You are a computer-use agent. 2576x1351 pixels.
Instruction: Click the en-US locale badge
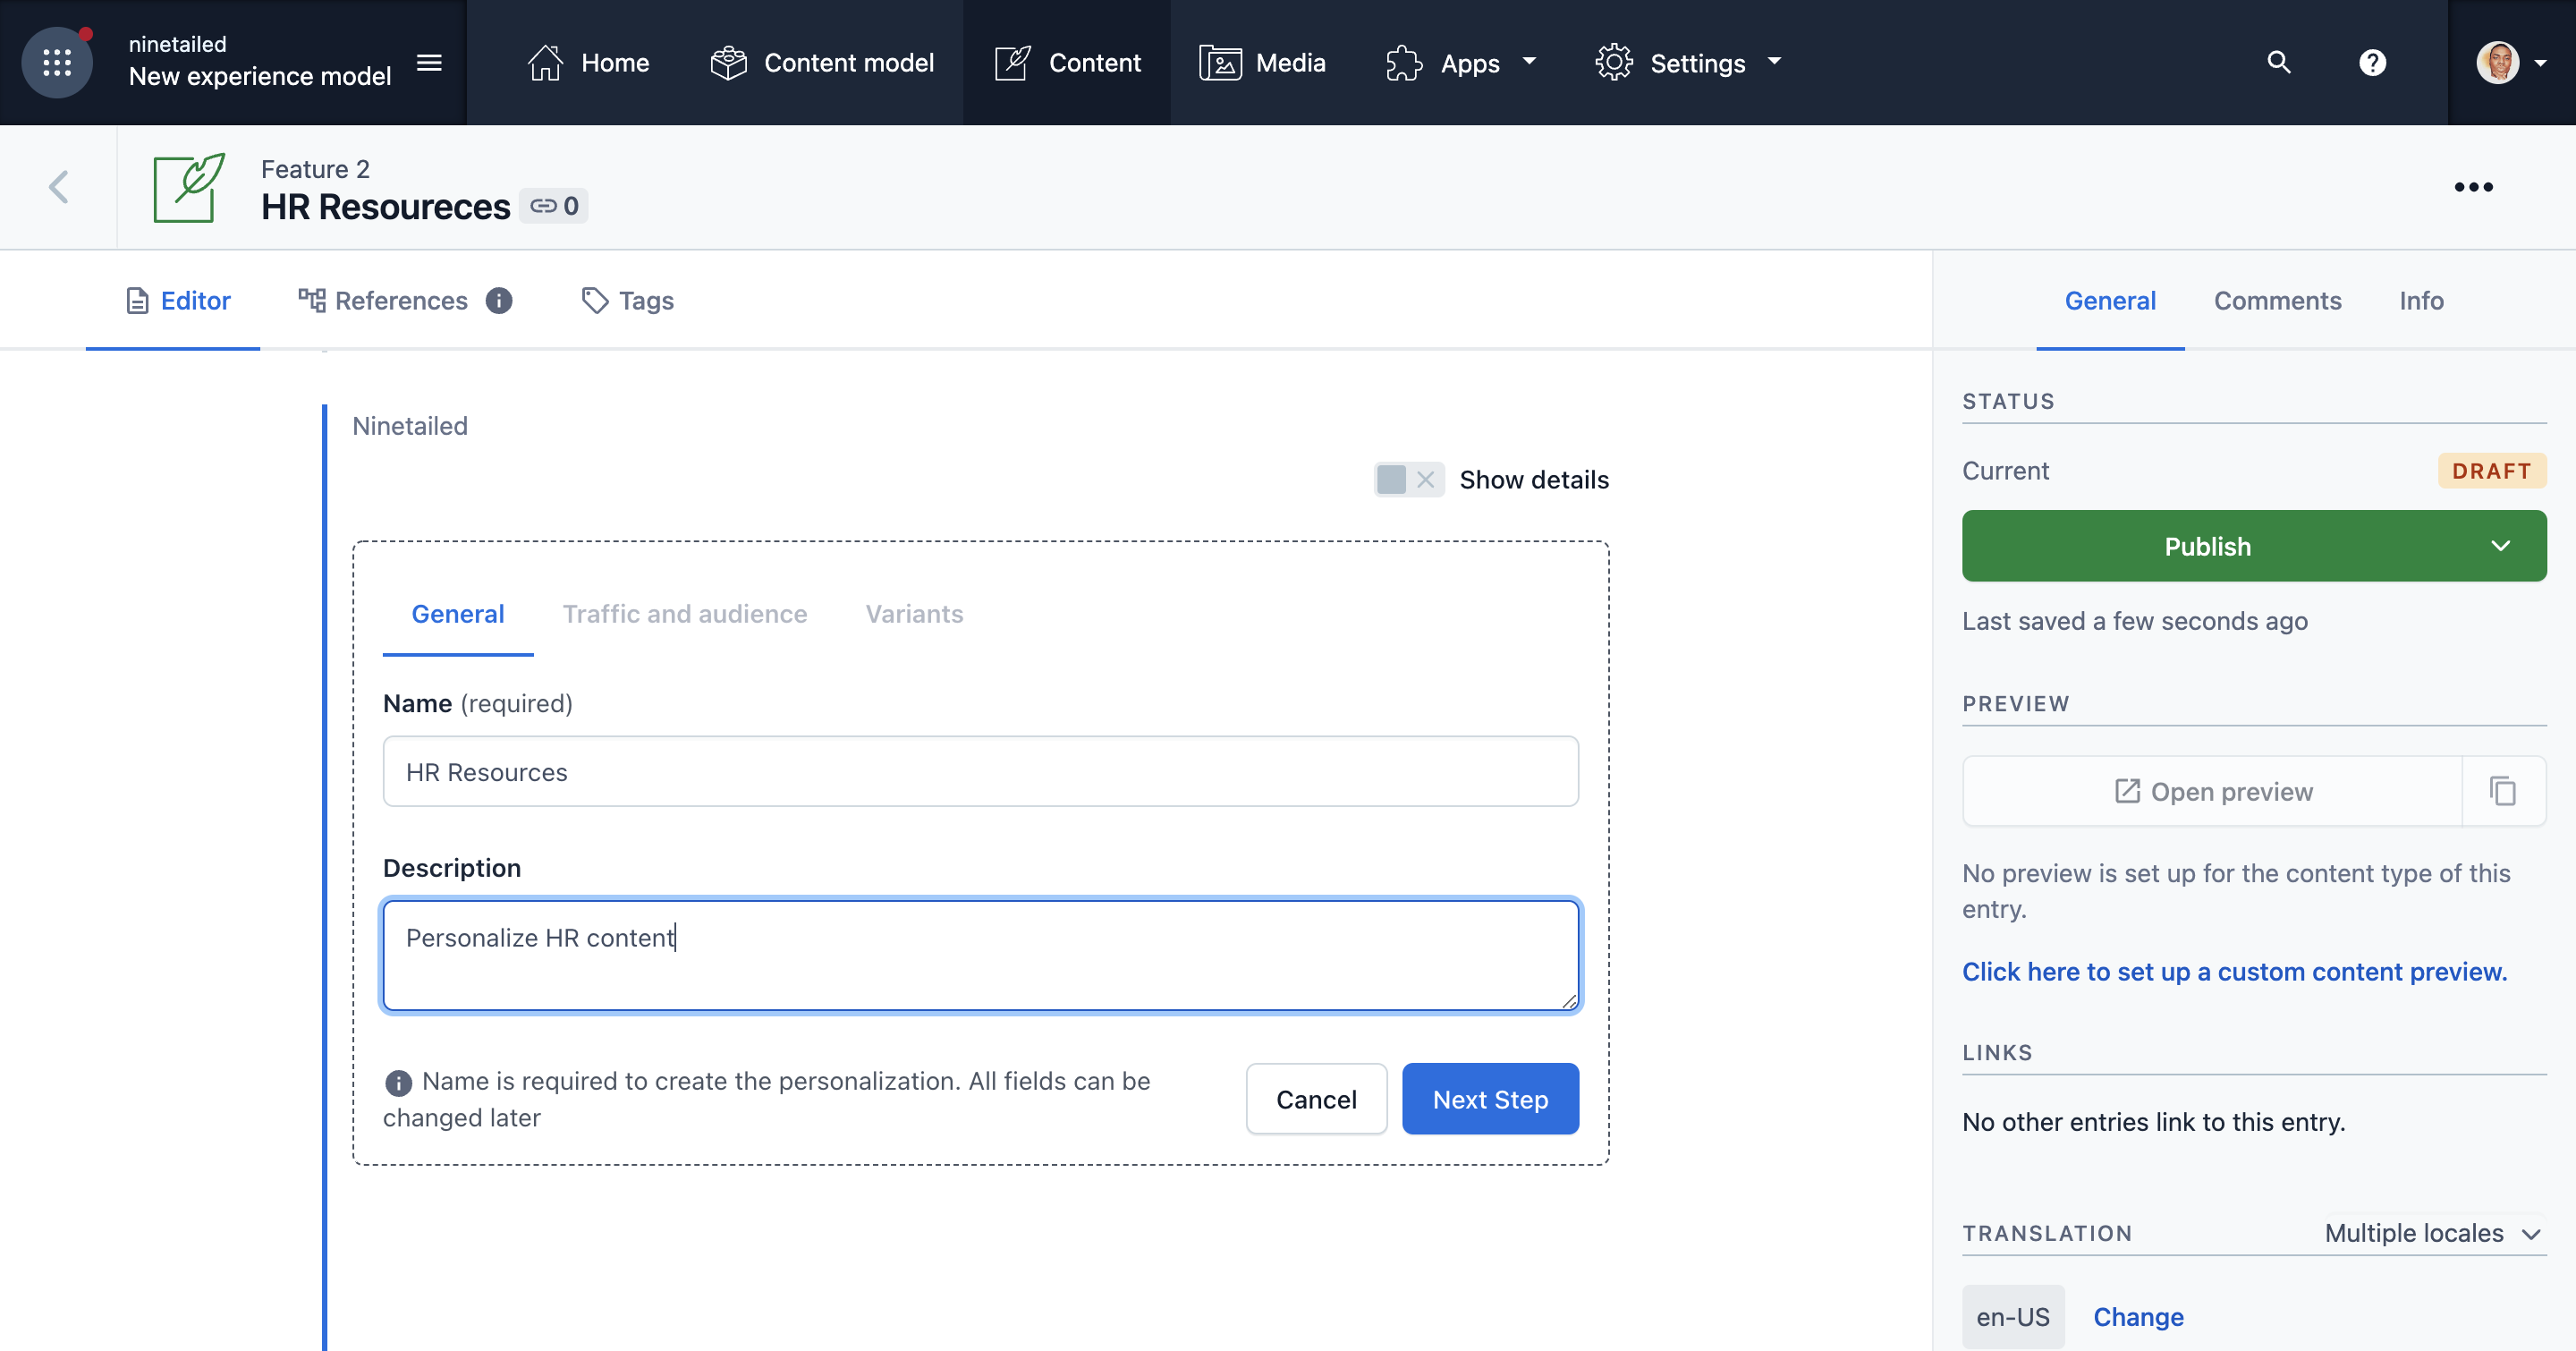(x=2012, y=1317)
